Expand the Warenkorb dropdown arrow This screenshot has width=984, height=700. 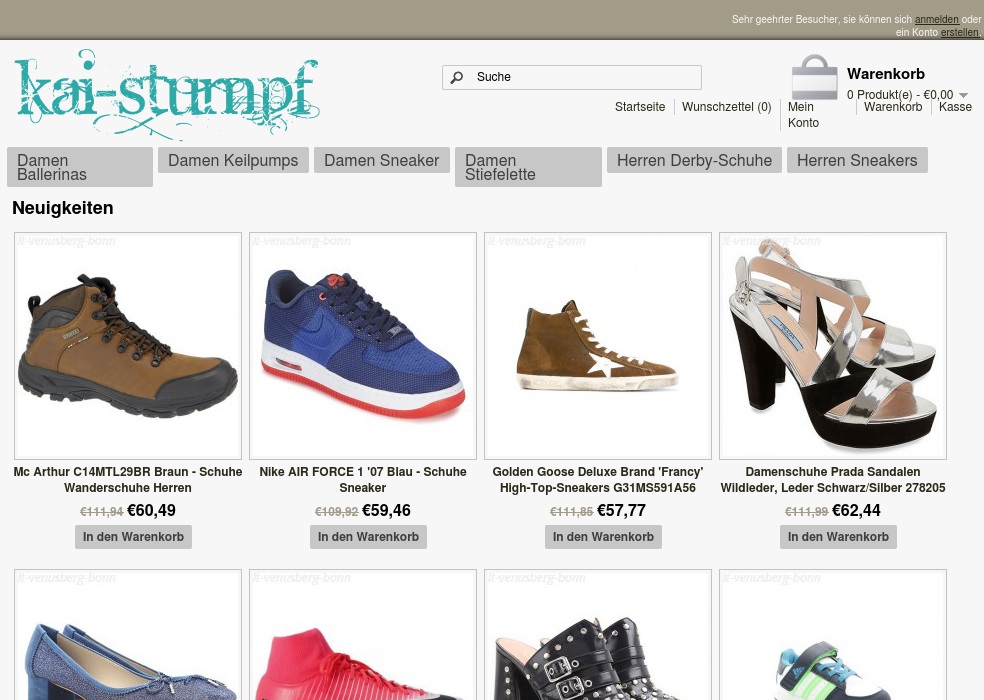click(x=963, y=96)
